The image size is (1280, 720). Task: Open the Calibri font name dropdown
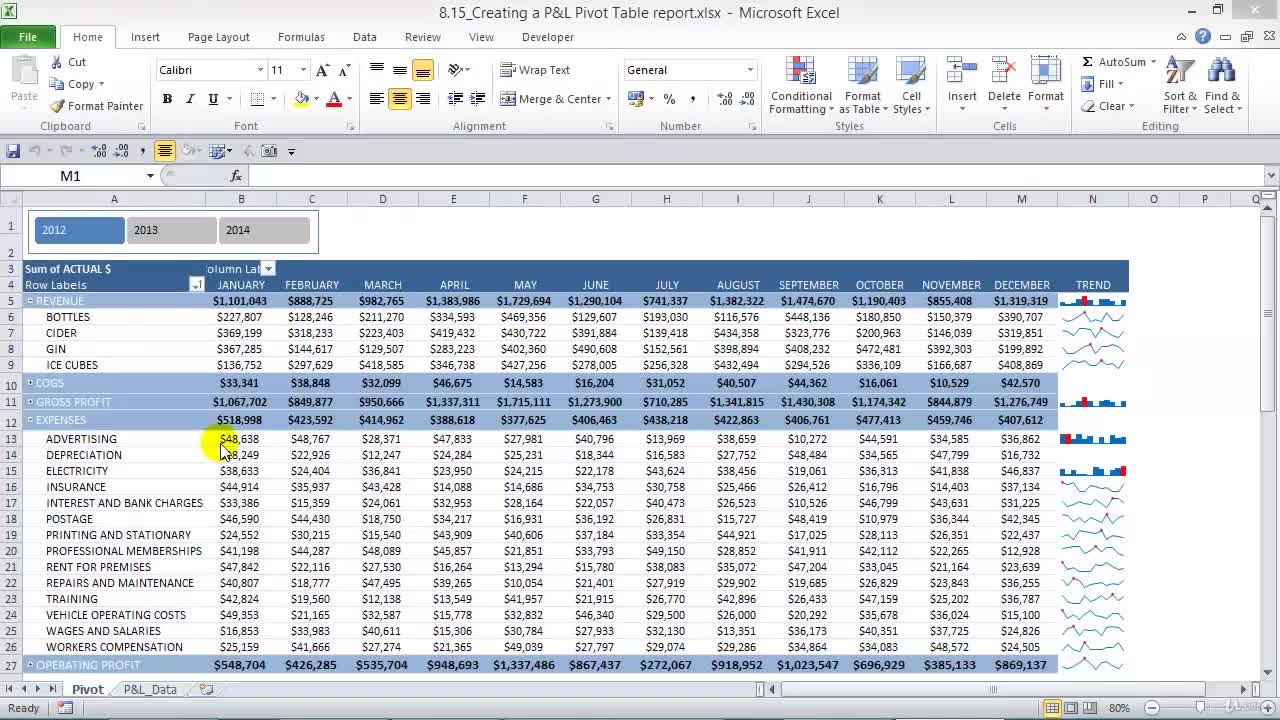coord(260,70)
